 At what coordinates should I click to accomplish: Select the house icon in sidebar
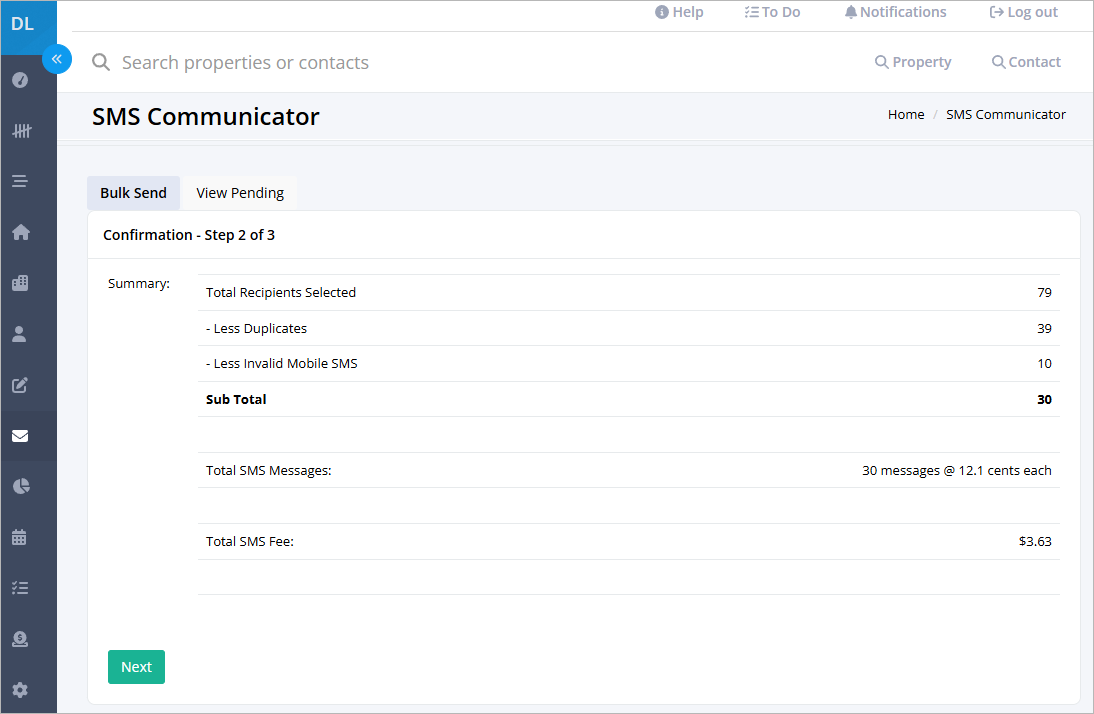click(21, 232)
